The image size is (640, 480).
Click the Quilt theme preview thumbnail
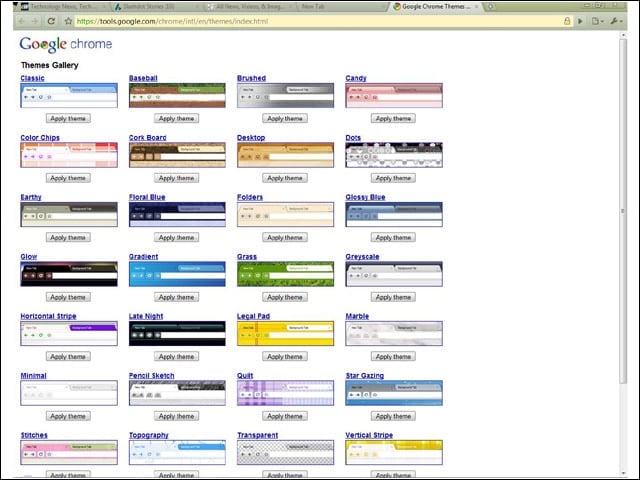pyautogui.click(x=285, y=393)
